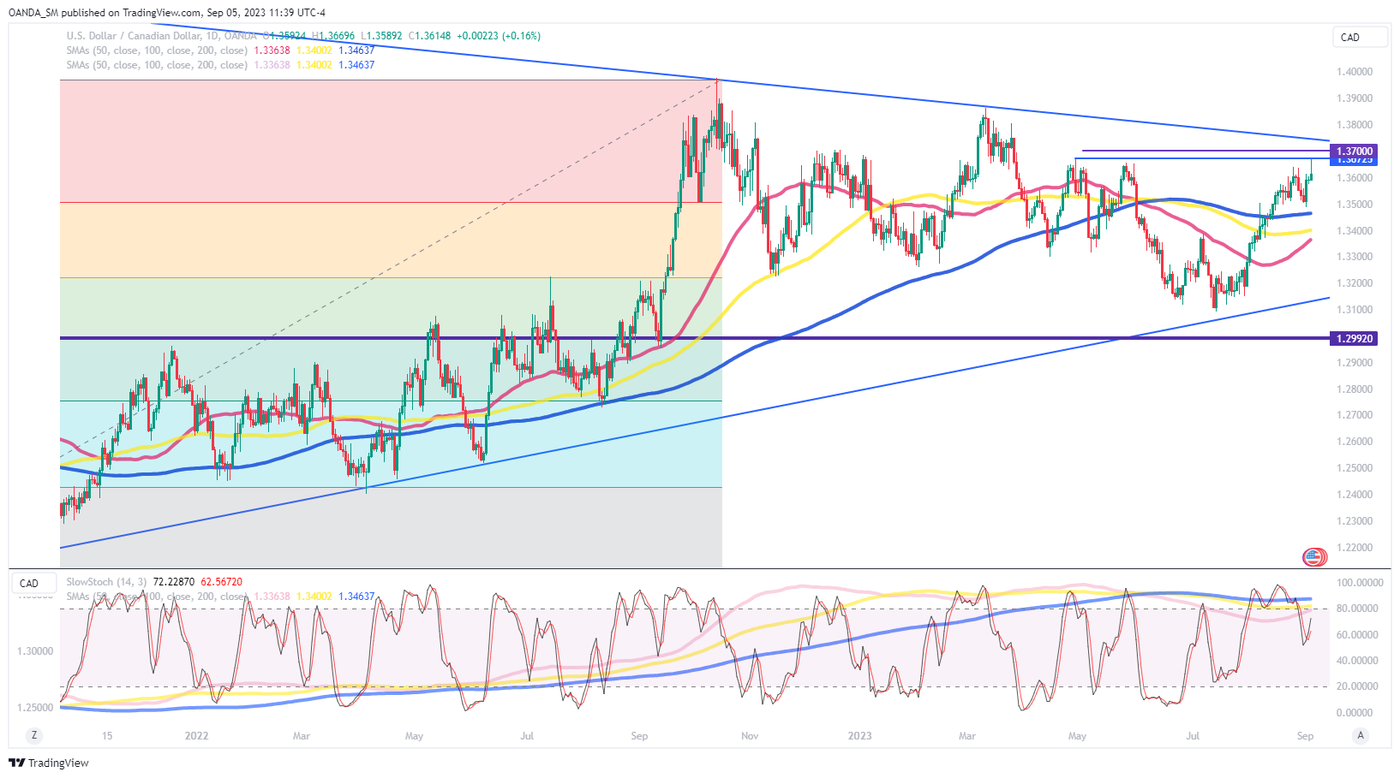Screen dimensions: 1400x778
Task: Click the US flag economic event icon
Action: coord(1314,557)
